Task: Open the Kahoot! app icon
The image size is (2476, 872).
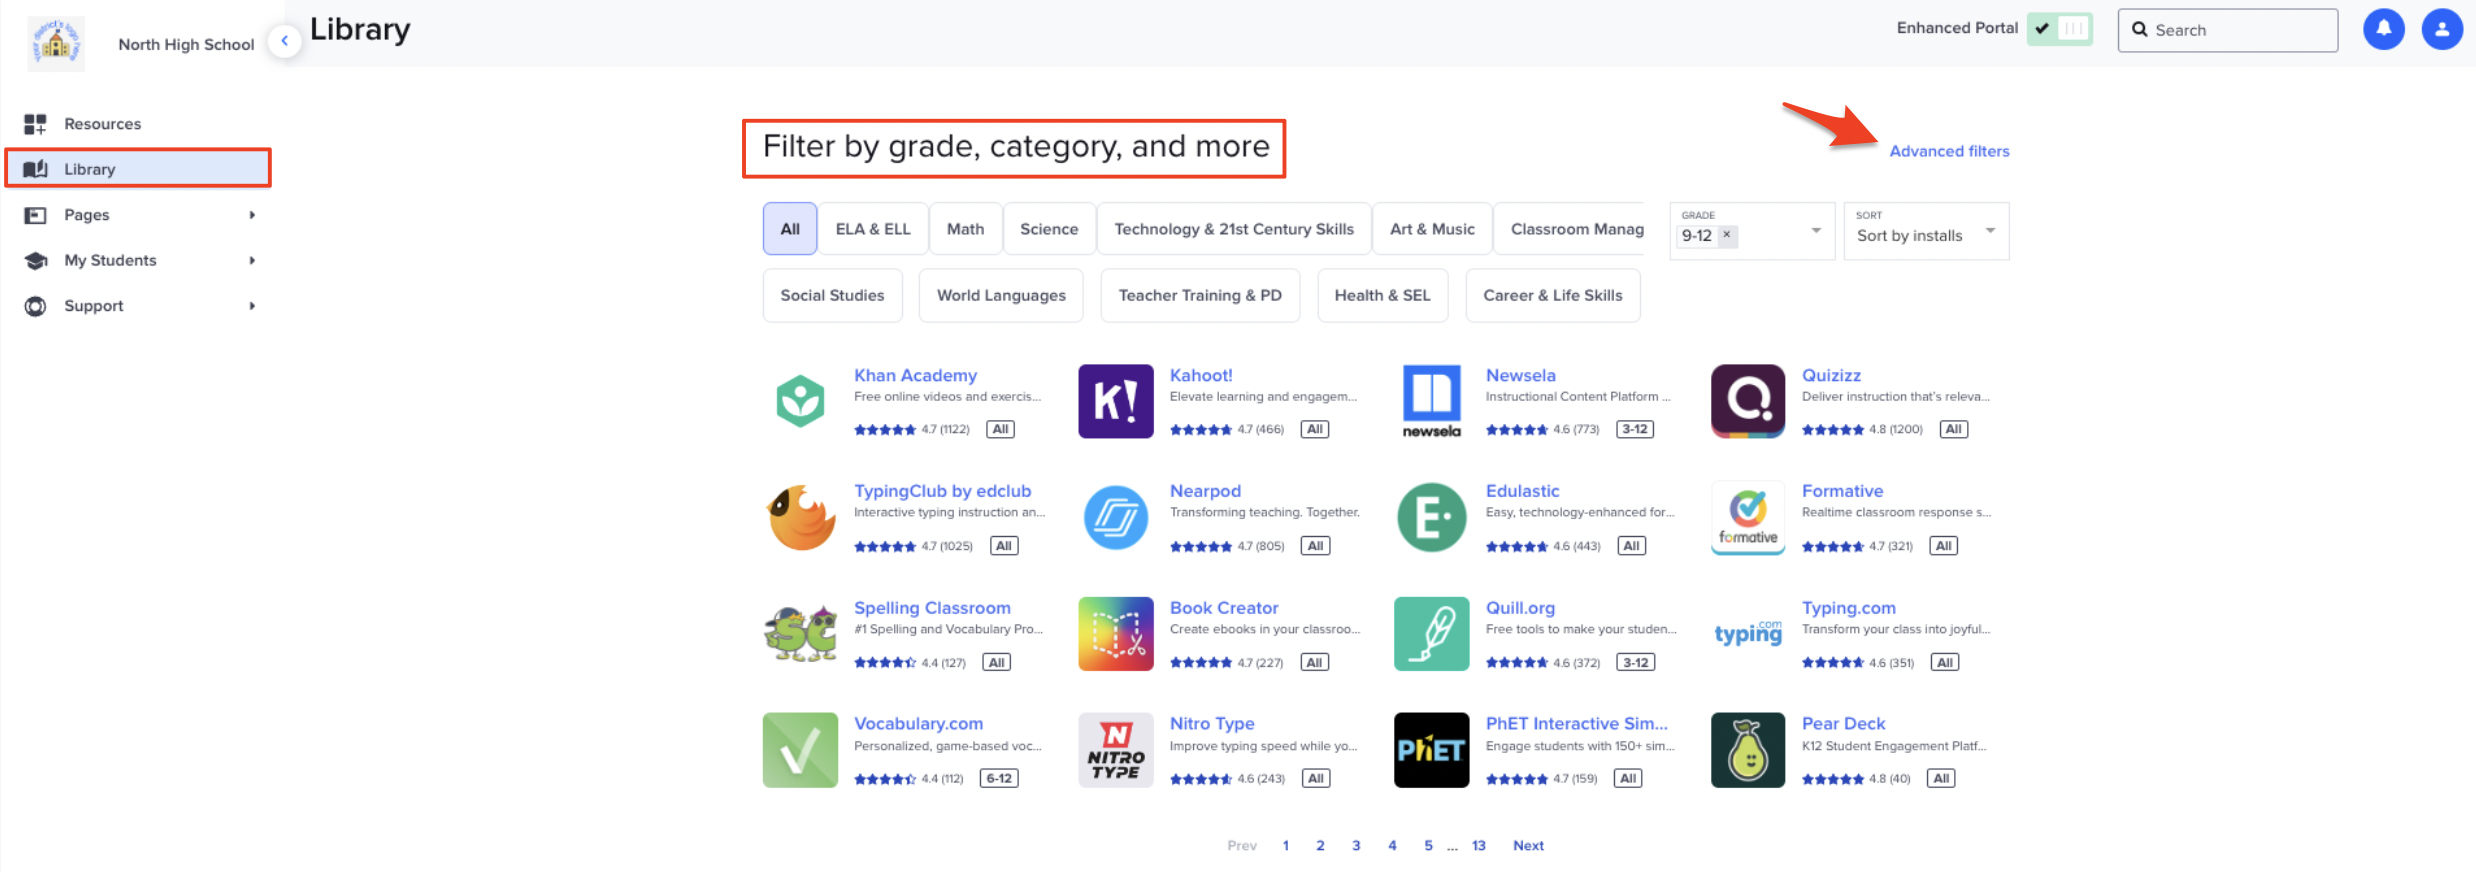Action: coord(1115,401)
